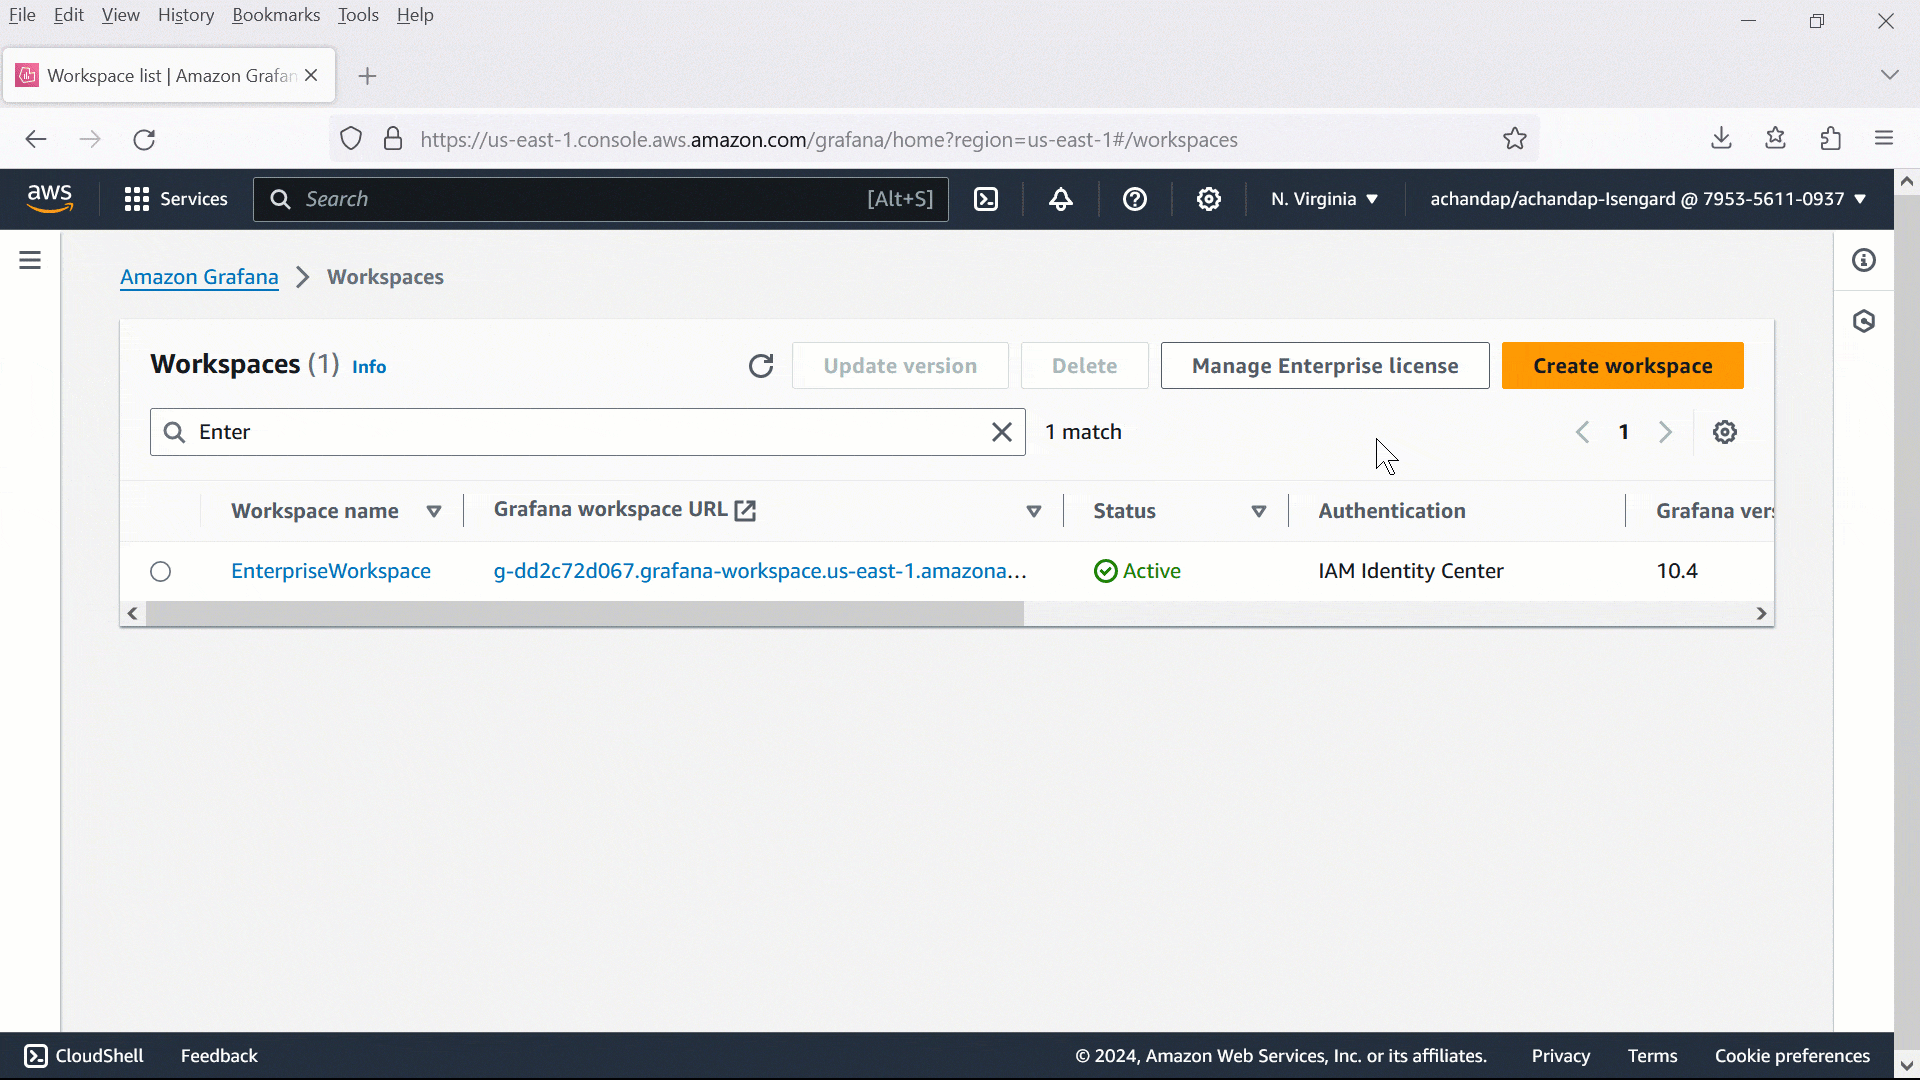Screen dimensions: 1920x1080
Task: Open the side navigation hamburger menu
Action: (x=30, y=260)
